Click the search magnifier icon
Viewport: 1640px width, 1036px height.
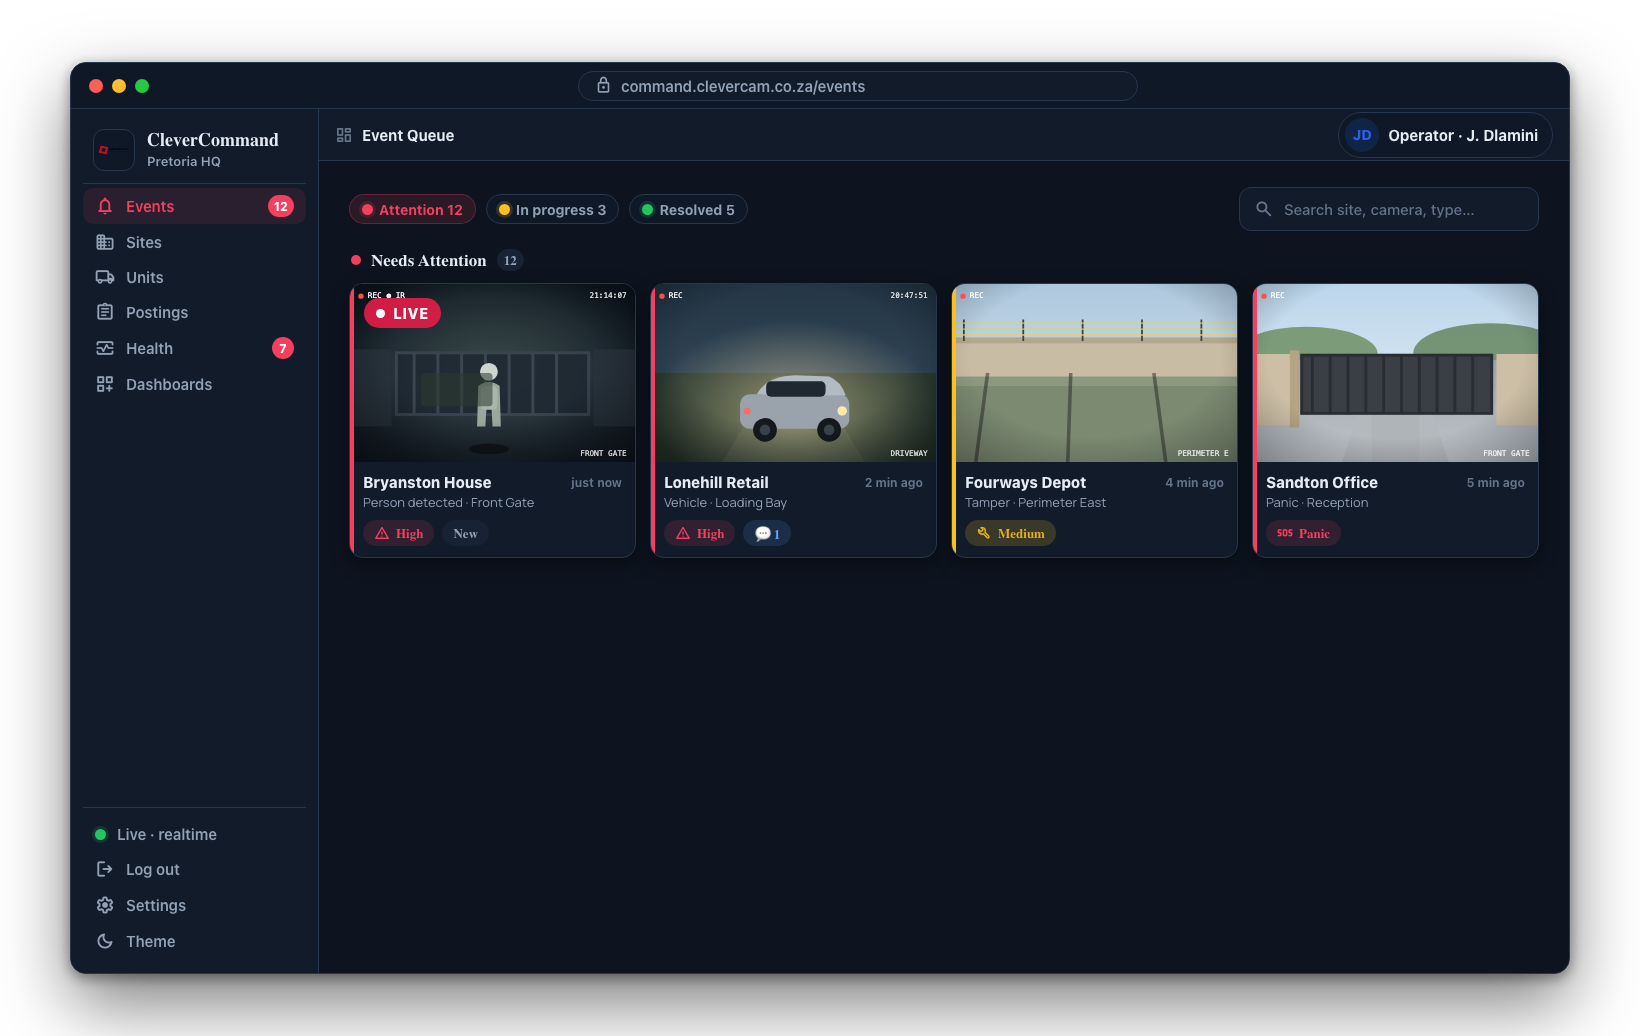pyautogui.click(x=1264, y=209)
